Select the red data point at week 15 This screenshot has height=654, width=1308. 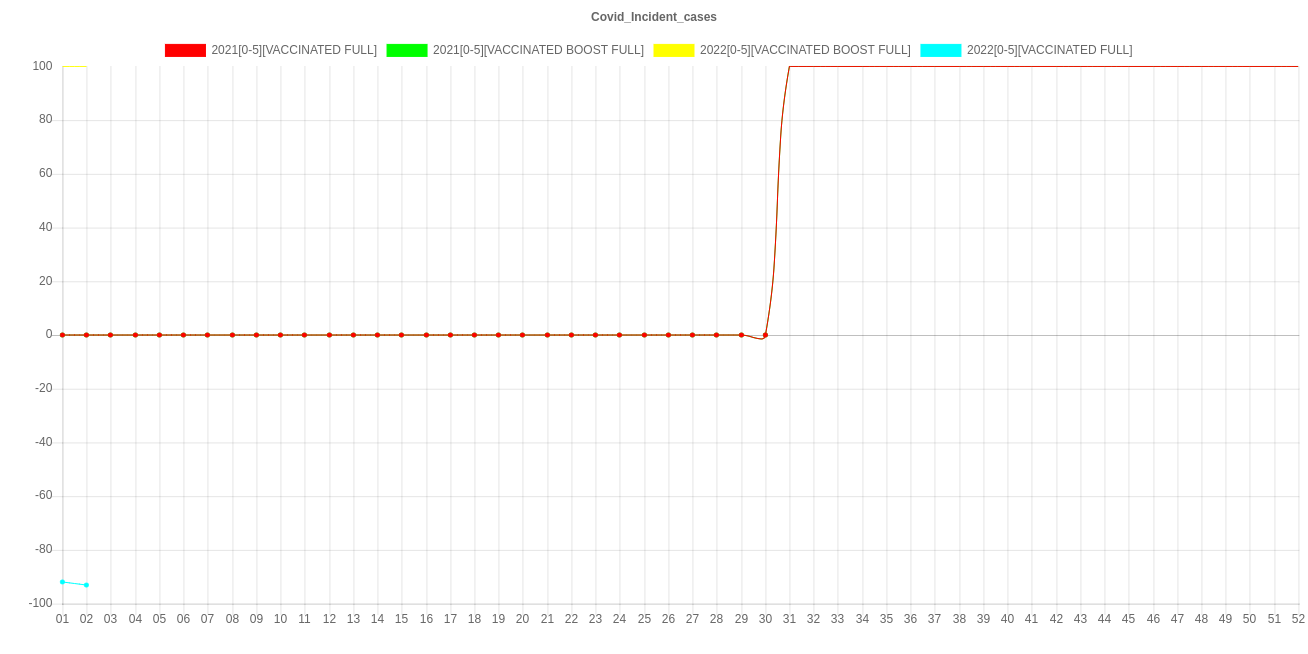(x=401, y=335)
